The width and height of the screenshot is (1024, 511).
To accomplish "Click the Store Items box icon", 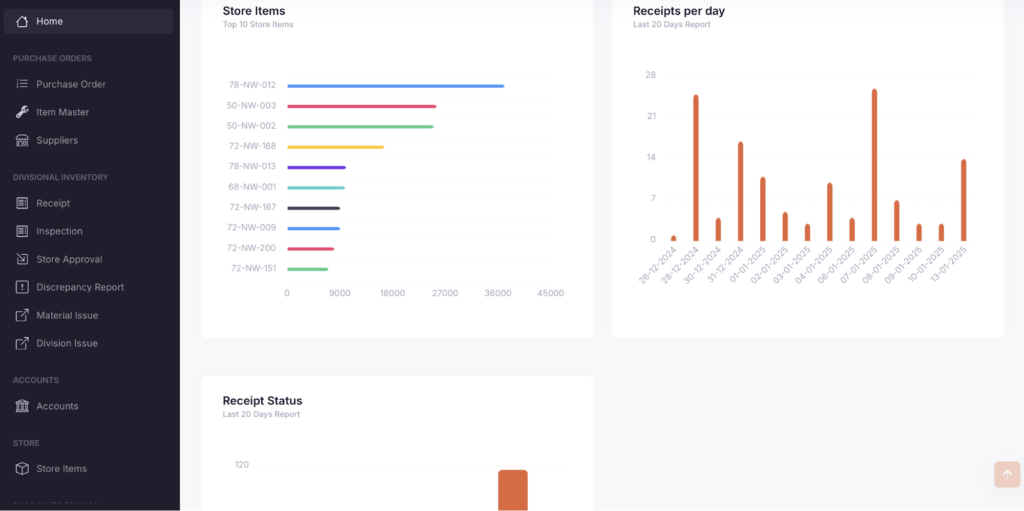I will tap(22, 469).
